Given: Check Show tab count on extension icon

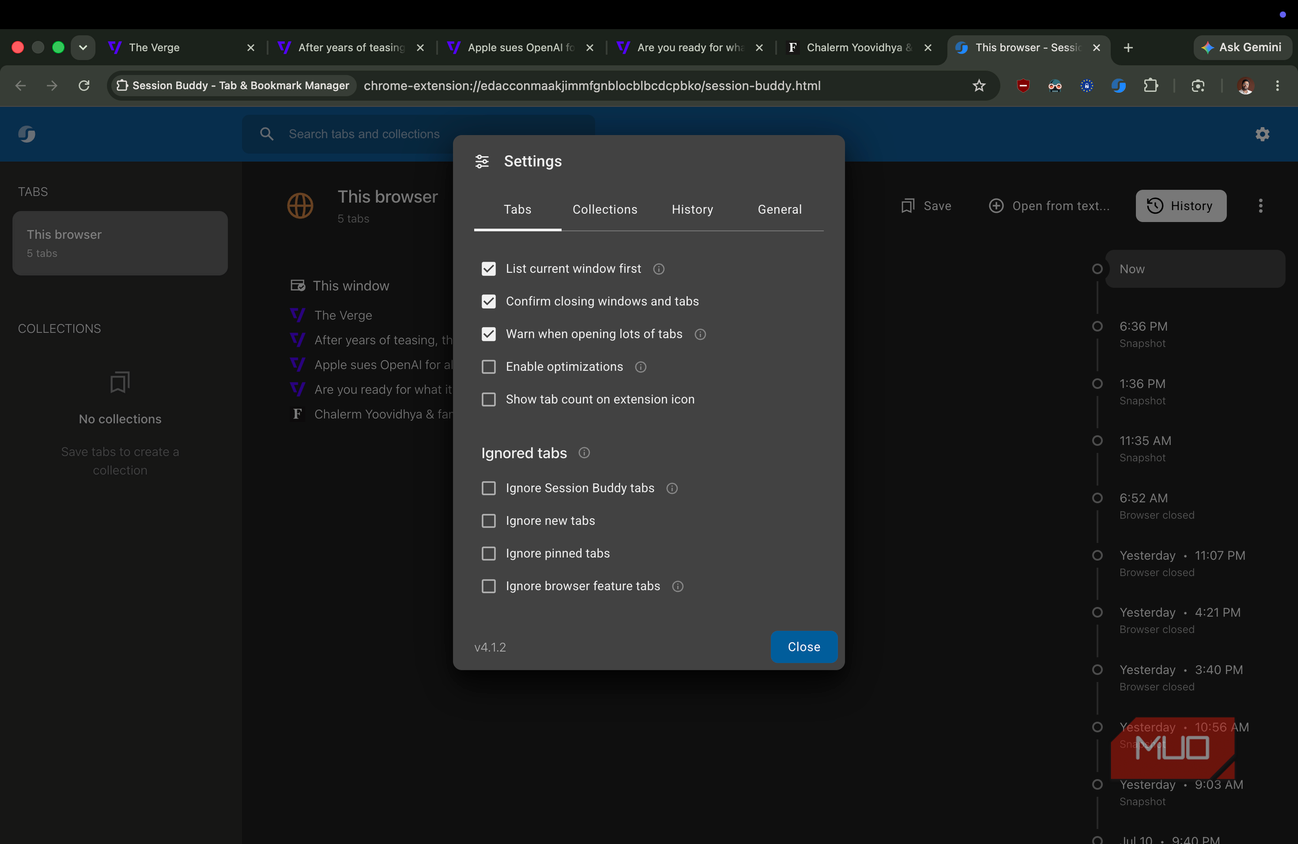Looking at the screenshot, I should 489,399.
